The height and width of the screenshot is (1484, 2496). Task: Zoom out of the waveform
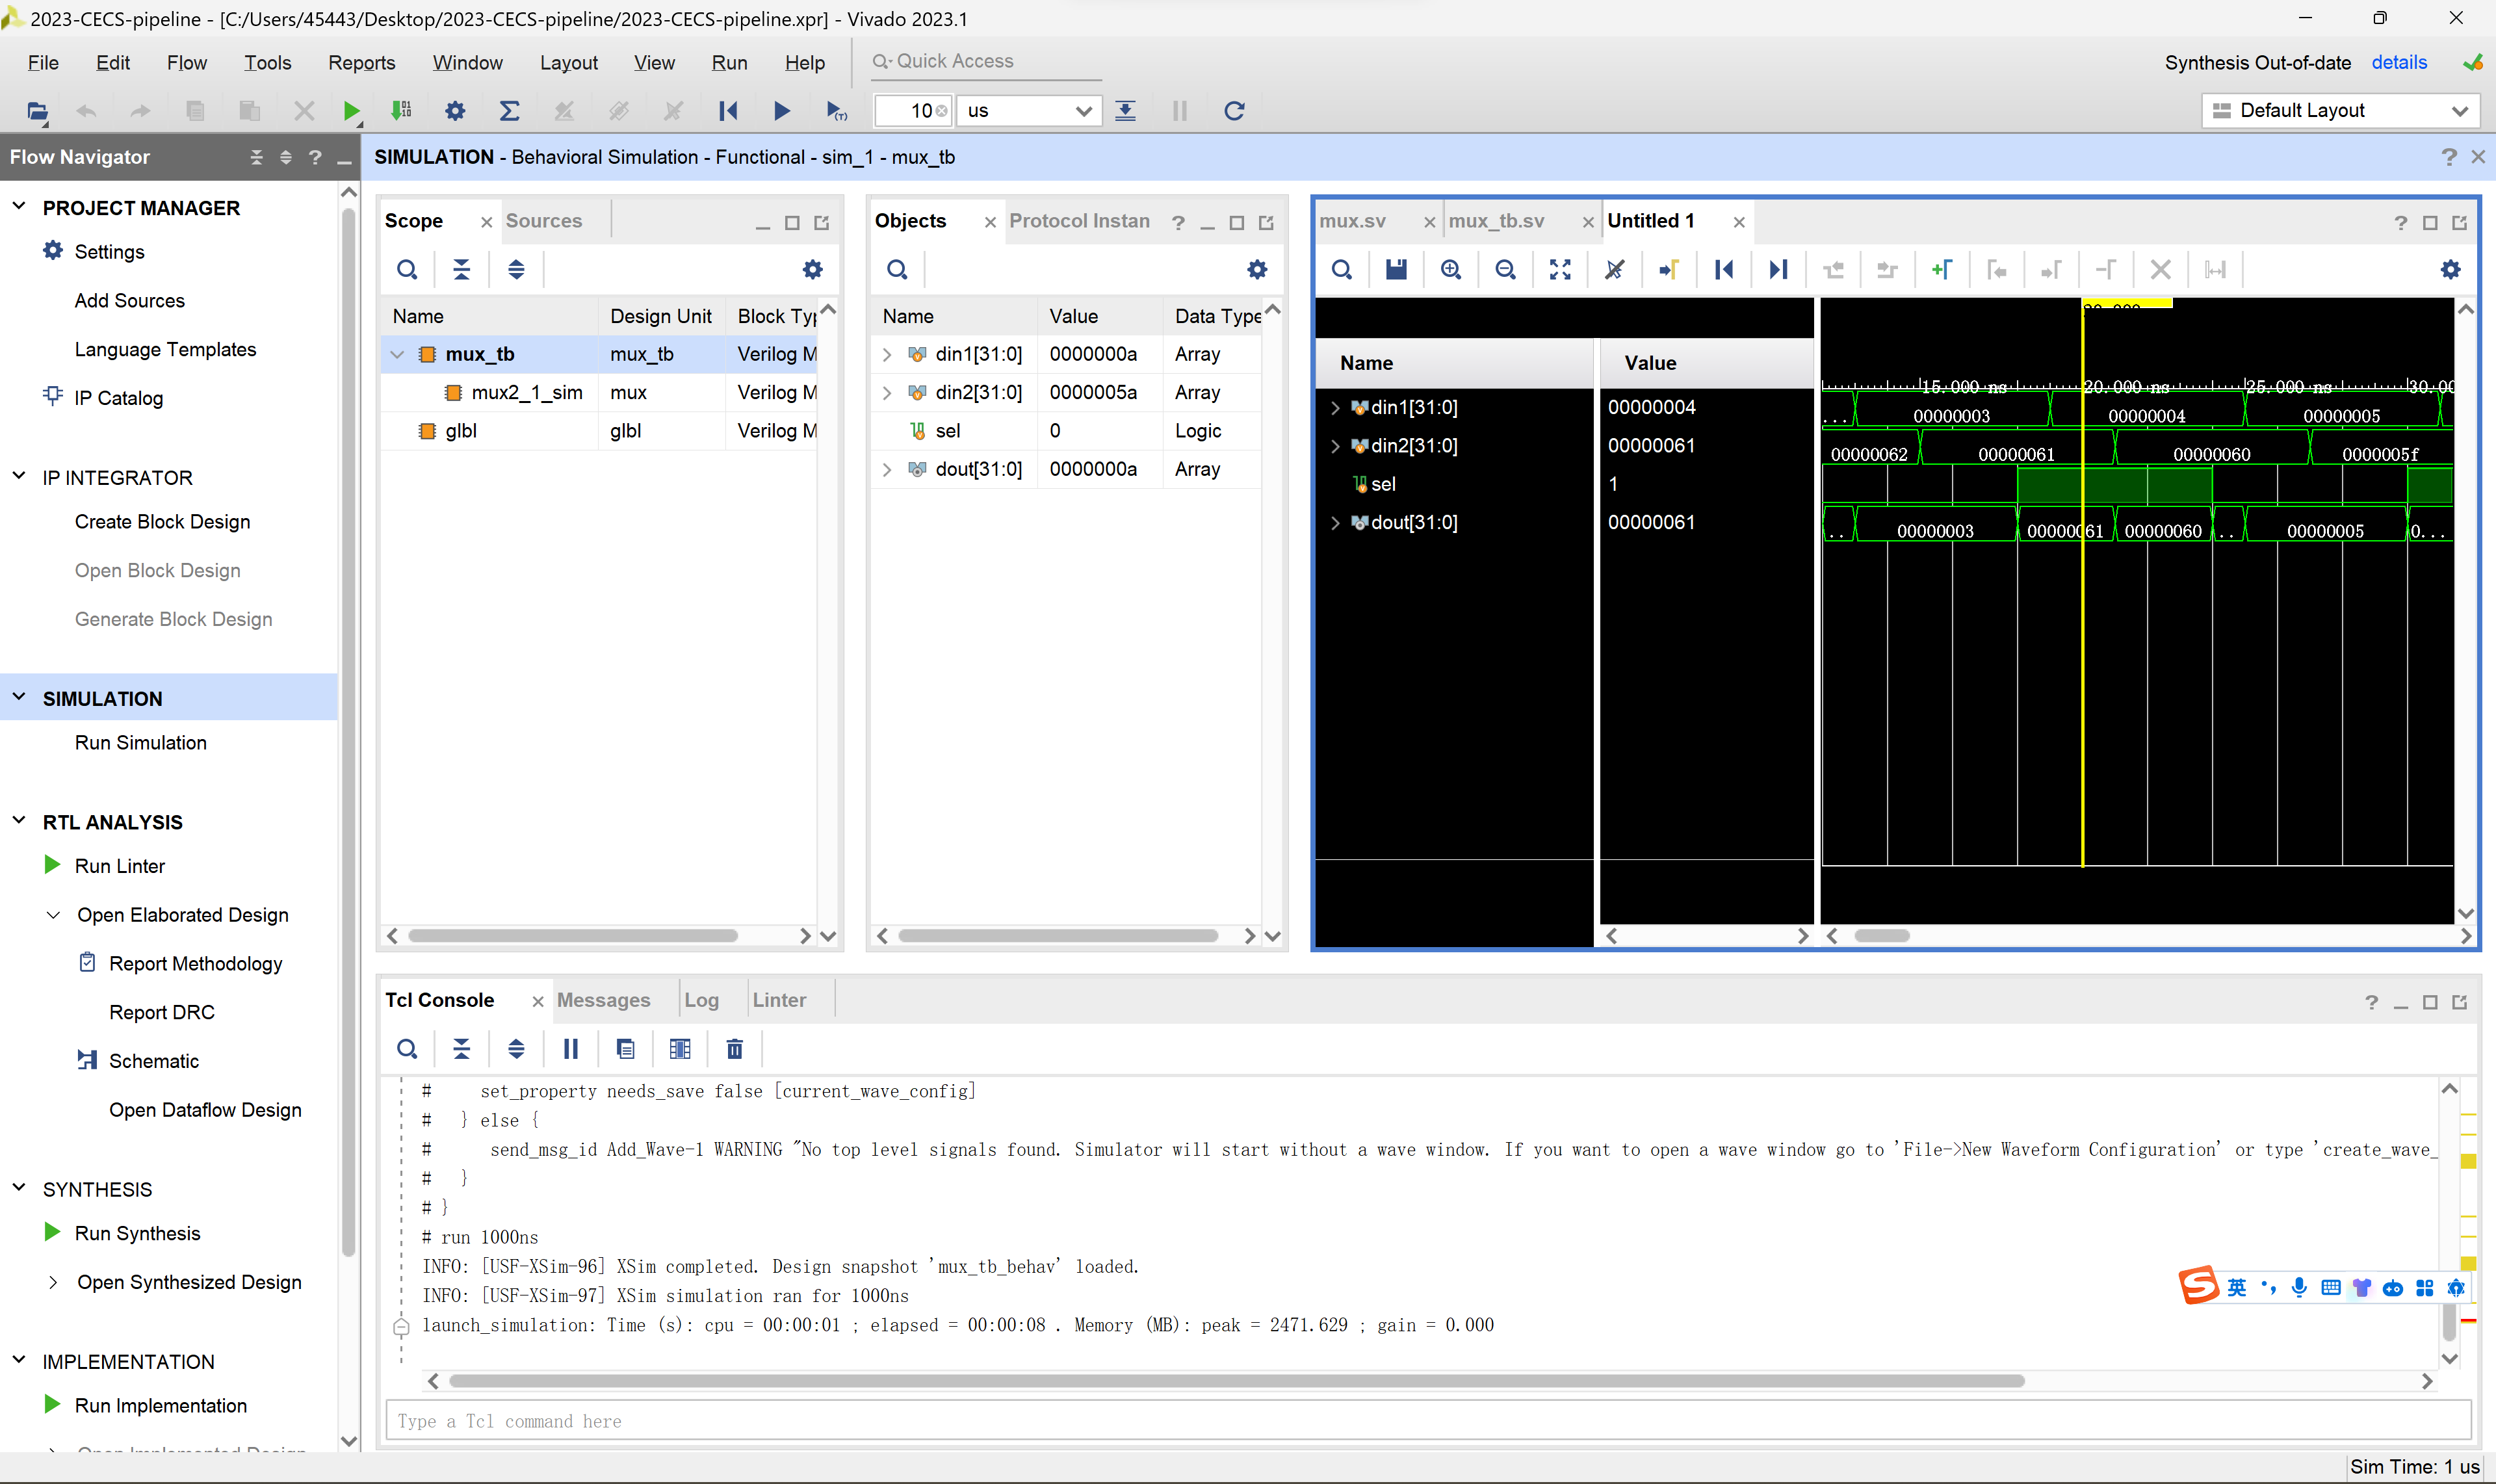click(1505, 269)
